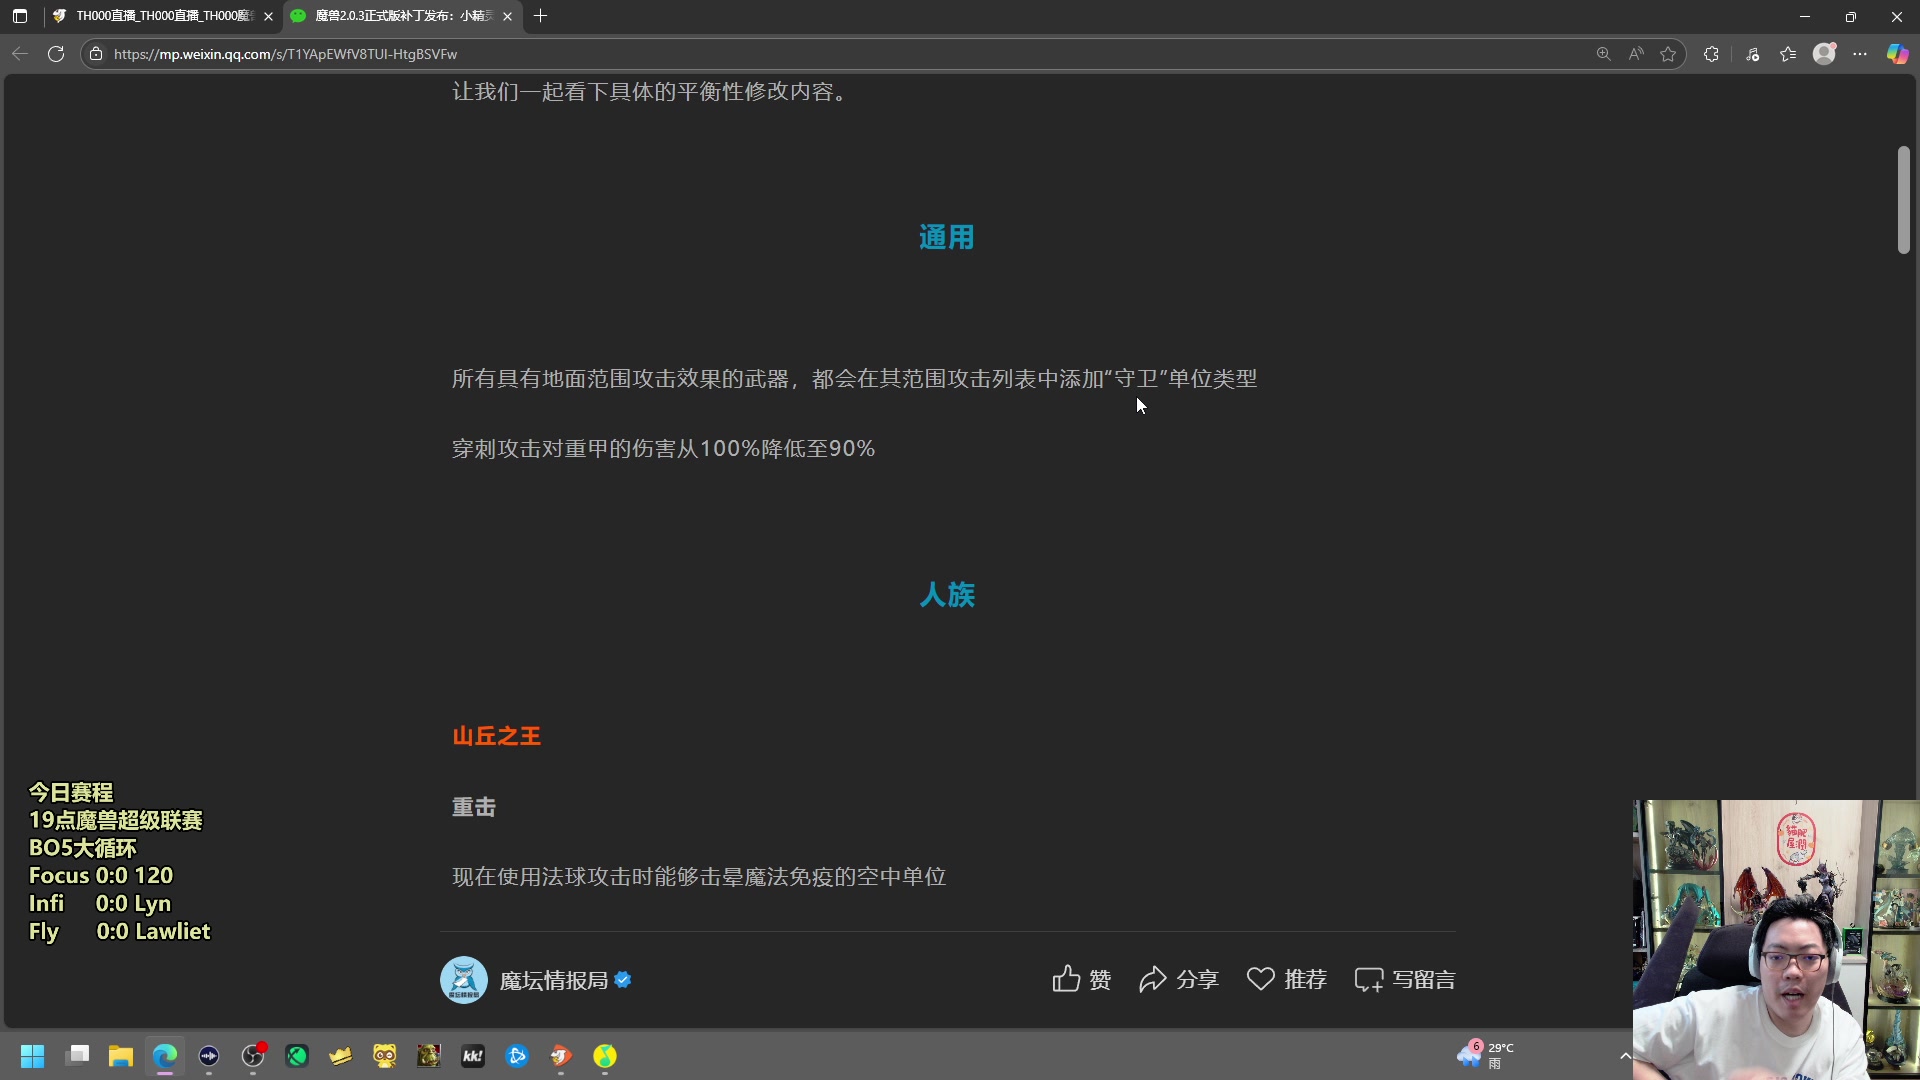This screenshot has height=1080, width=1920.
Task: Open the green circular app on taskbar
Action: pyautogui.click(x=297, y=1056)
